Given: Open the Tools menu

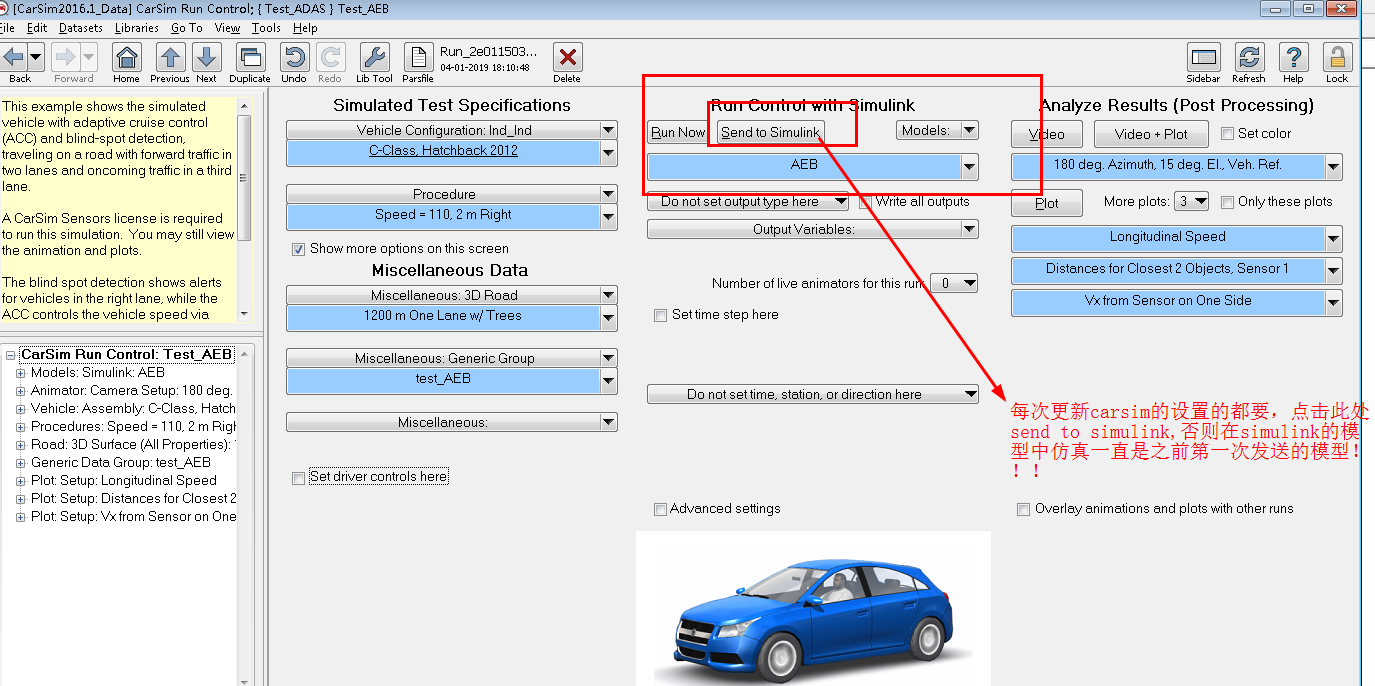Looking at the screenshot, I should coord(266,28).
